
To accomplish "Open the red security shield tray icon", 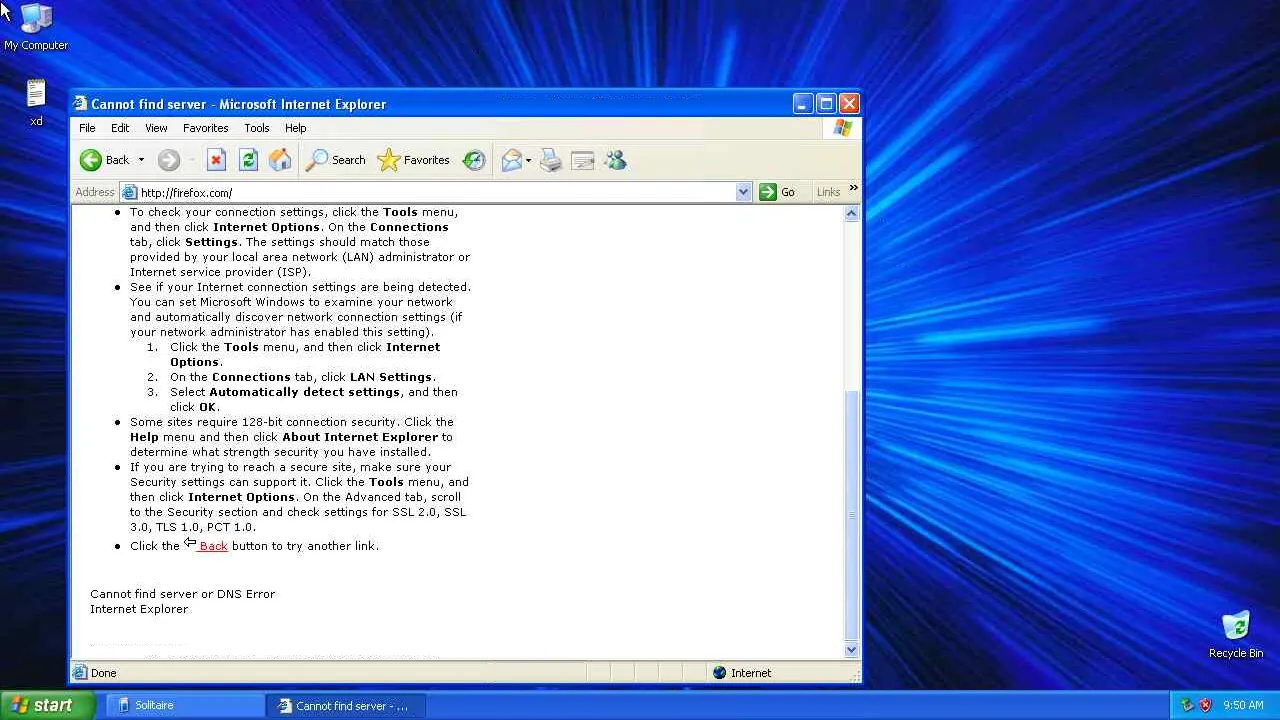I will point(1205,705).
